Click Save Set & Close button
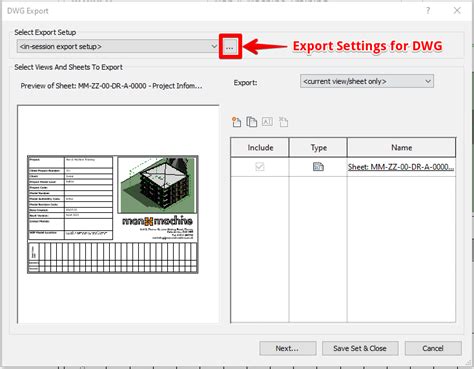The image size is (474, 369). (x=360, y=348)
